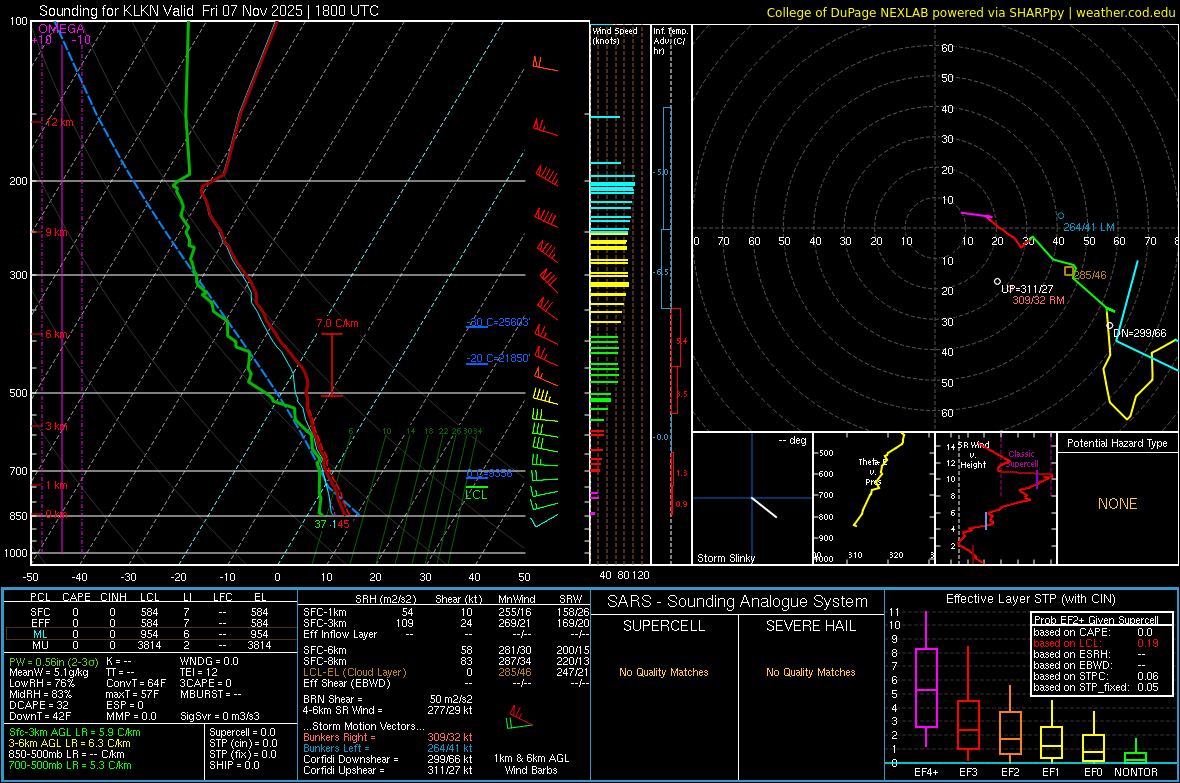The image size is (1180, 783).
Task: Click the 'Bunkers Right = 309/32 kt' line
Action: pyautogui.click(x=388, y=737)
